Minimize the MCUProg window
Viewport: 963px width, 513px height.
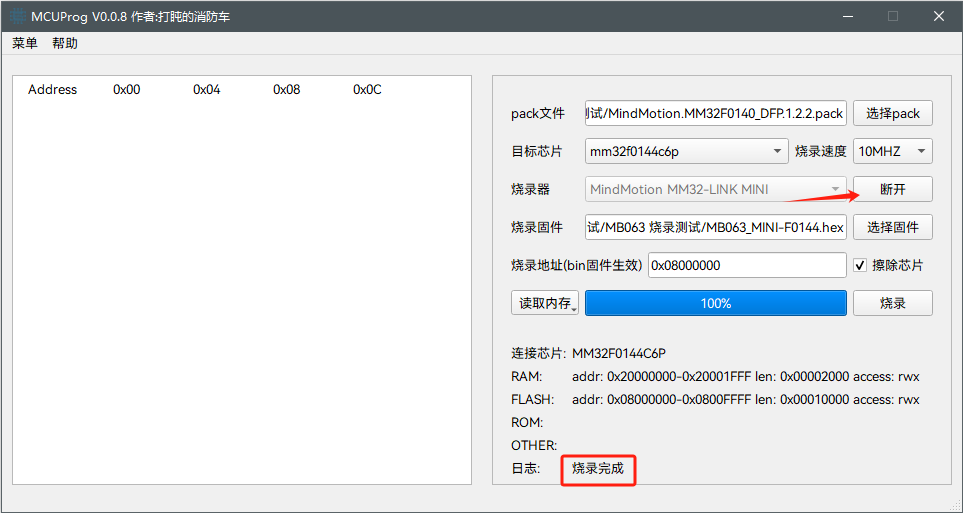(x=847, y=16)
